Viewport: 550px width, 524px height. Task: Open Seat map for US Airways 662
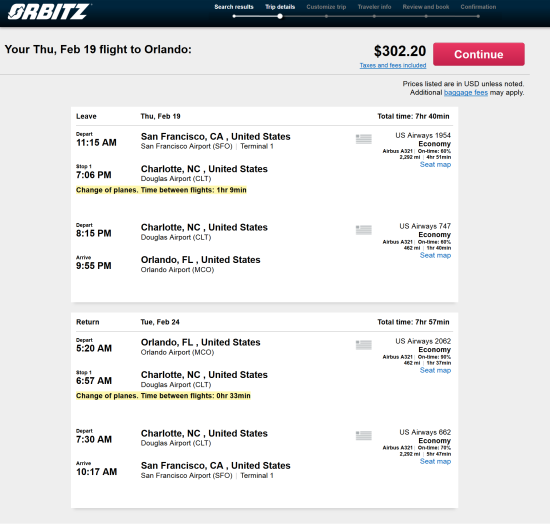(435, 461)
